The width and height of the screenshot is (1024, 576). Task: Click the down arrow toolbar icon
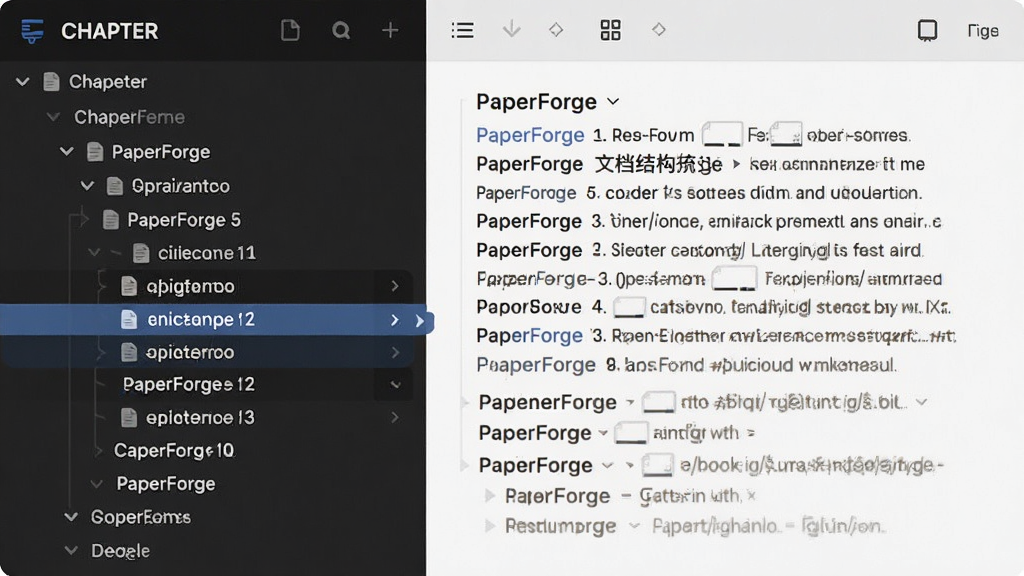511,29
